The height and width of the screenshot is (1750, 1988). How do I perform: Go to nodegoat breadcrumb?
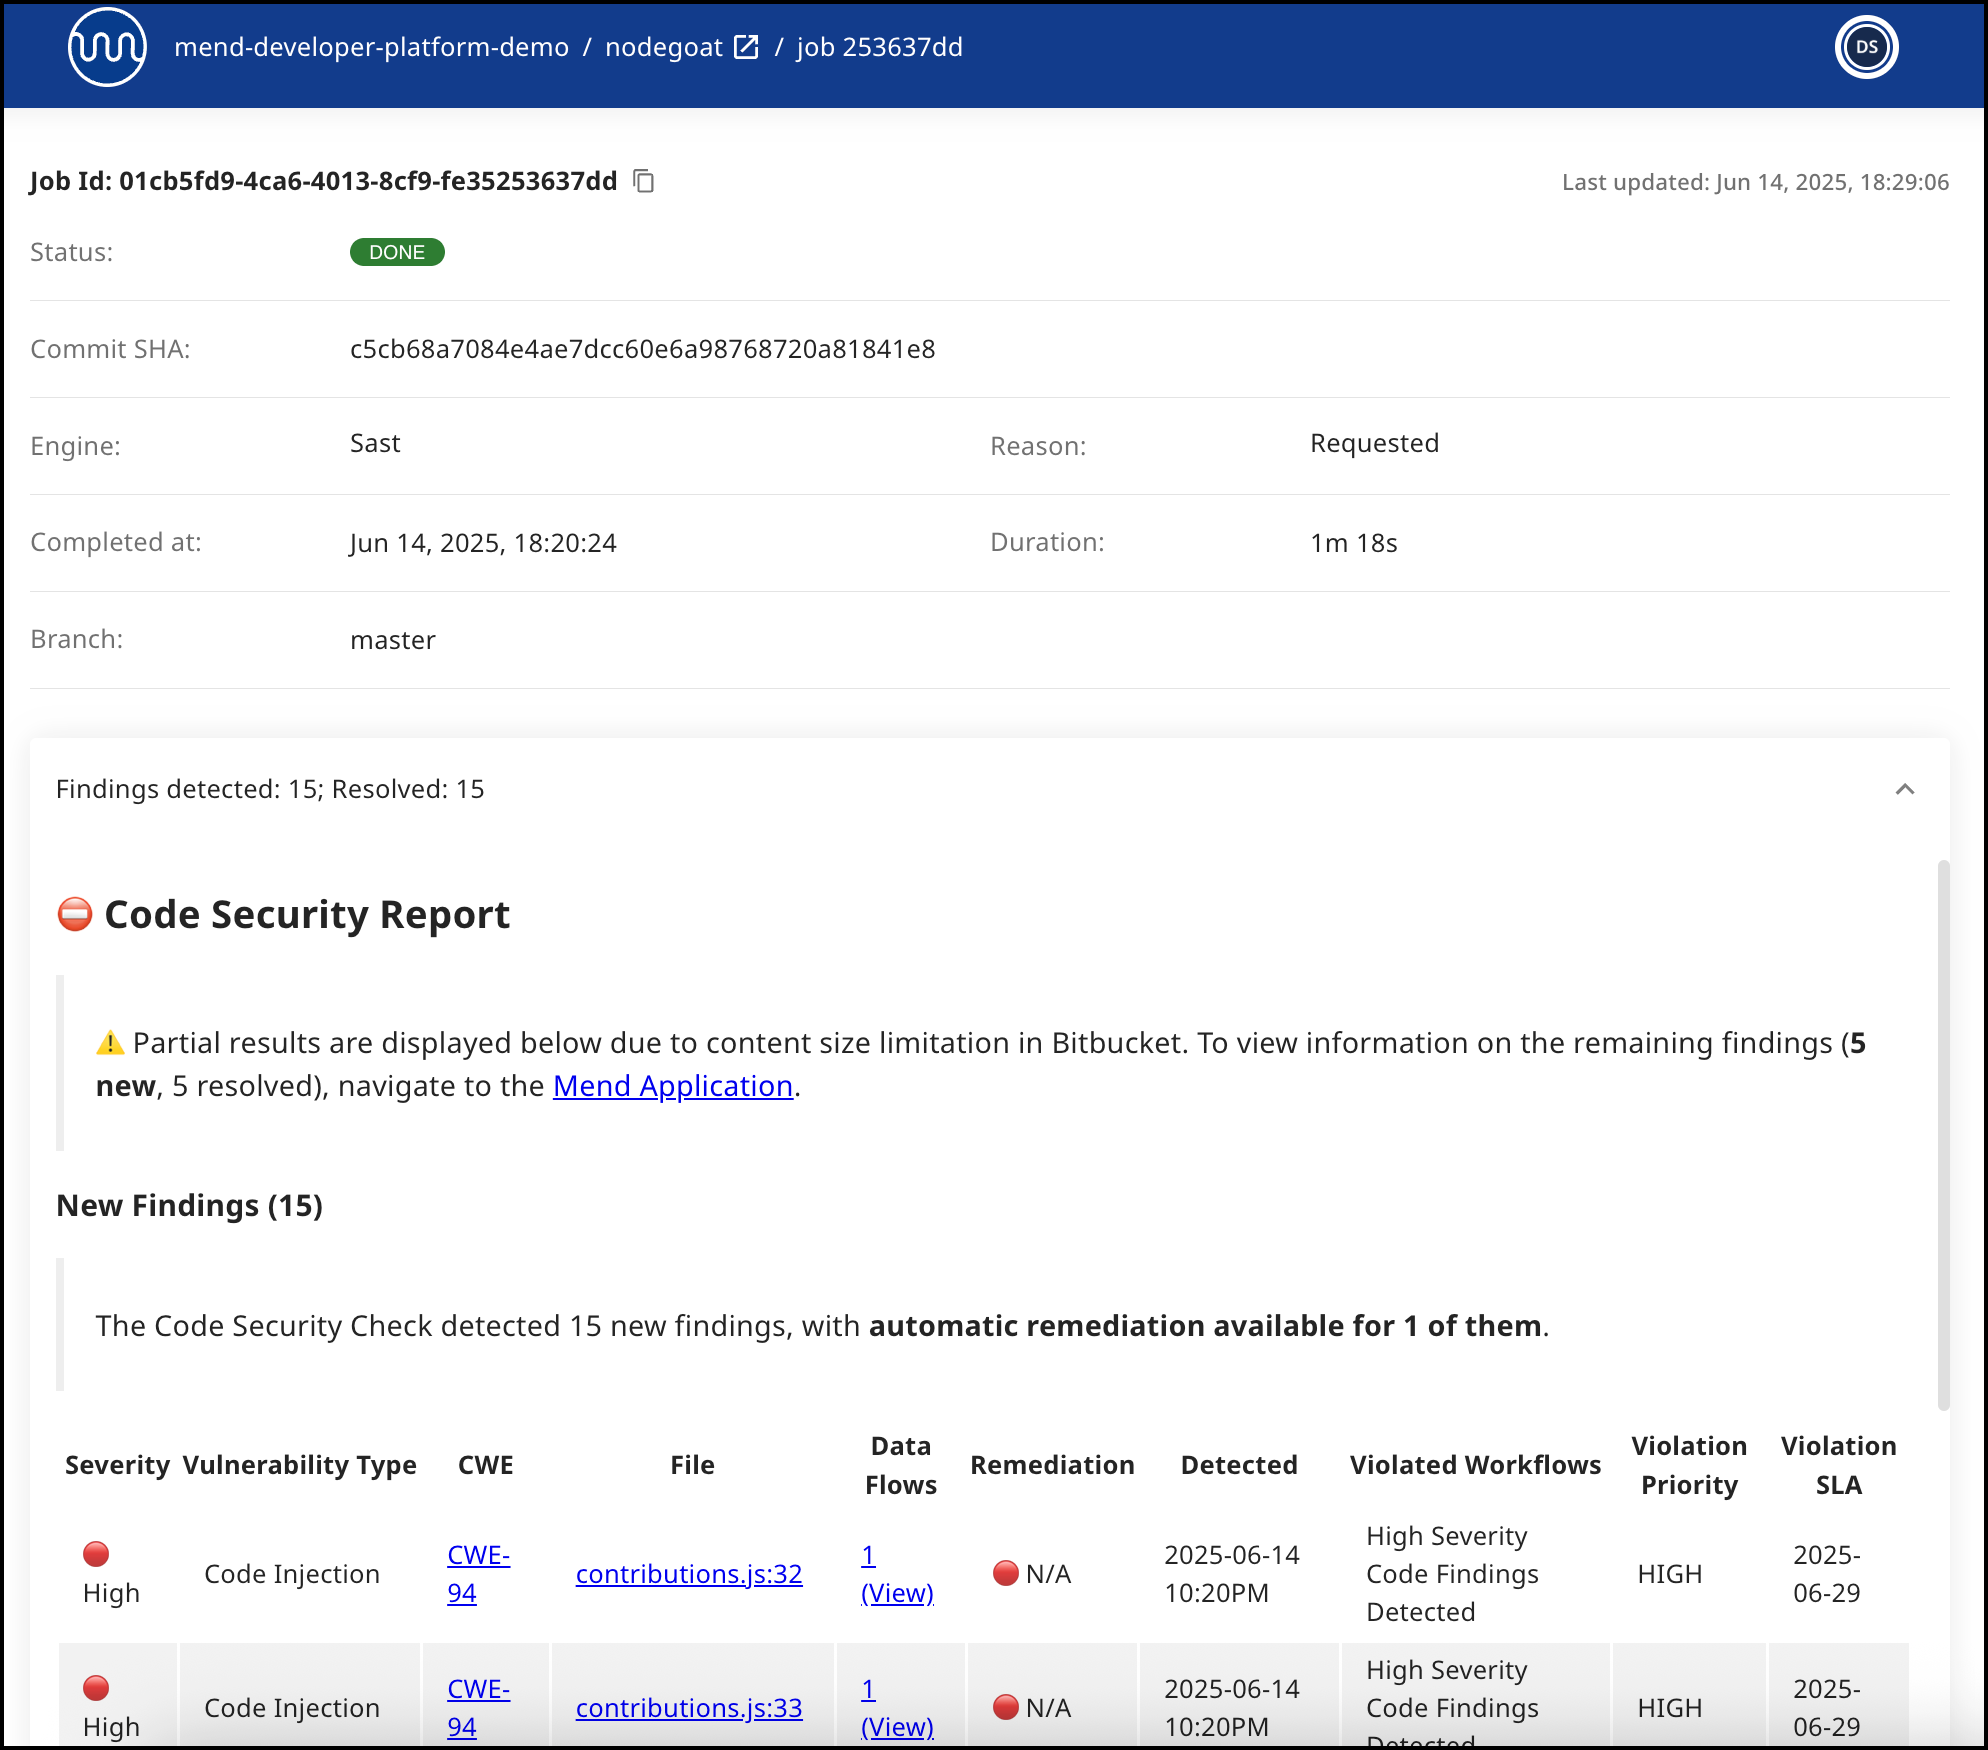[663, 47]
